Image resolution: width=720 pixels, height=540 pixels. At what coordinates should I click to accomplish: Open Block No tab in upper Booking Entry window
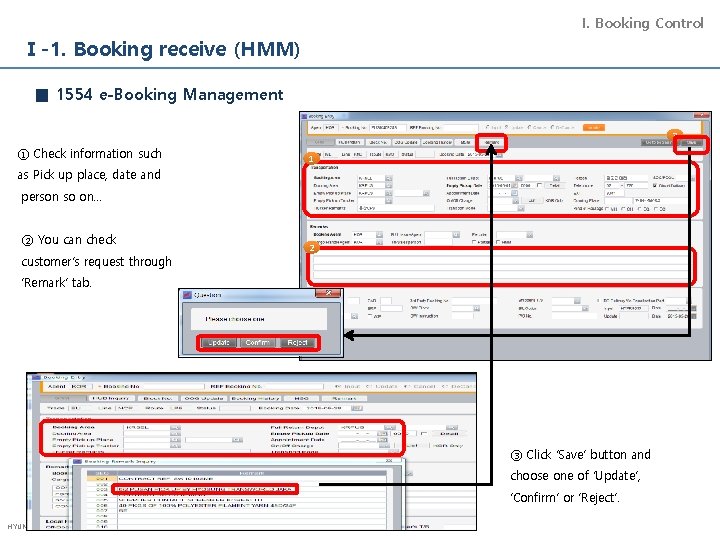tap(378, 142)
